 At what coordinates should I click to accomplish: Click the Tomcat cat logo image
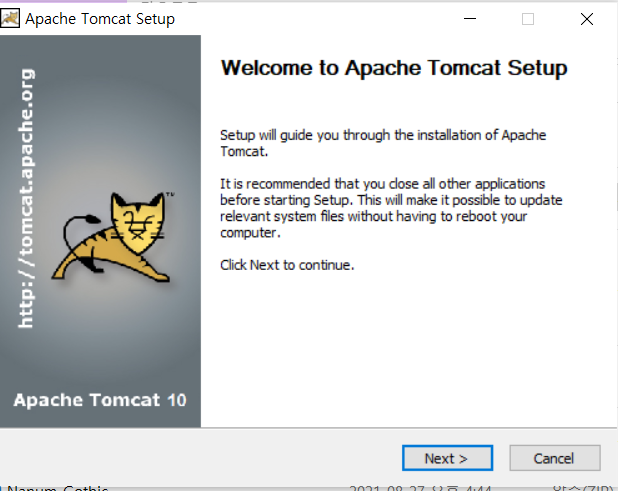(x=113, y=237)
